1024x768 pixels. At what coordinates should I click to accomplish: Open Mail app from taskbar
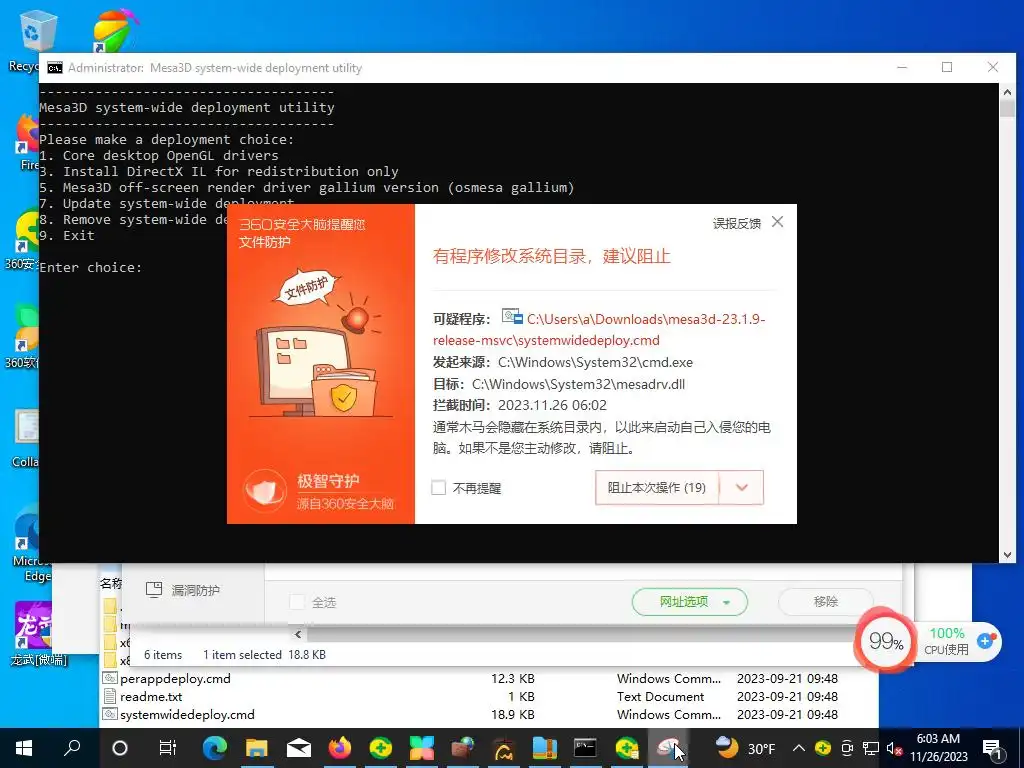coord(298,748)
